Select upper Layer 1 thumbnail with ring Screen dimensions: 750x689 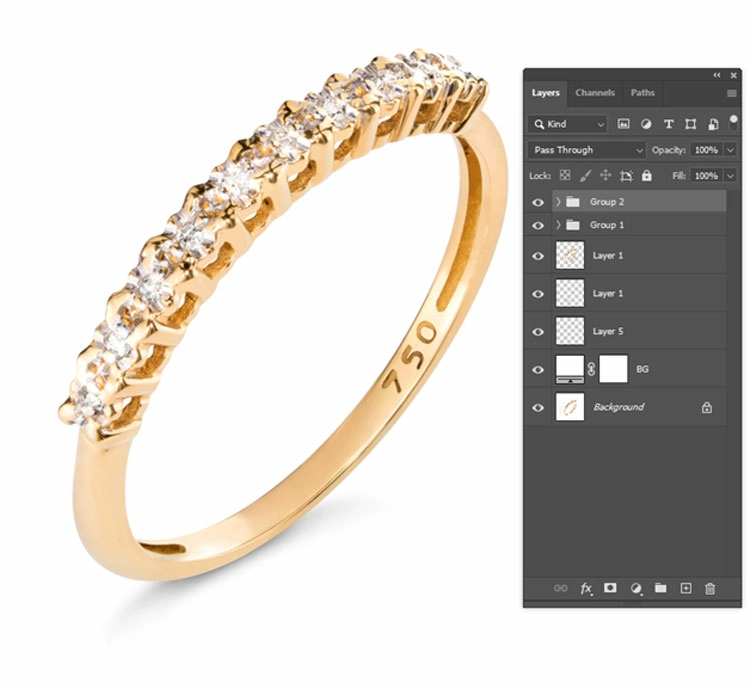point(570,255)
